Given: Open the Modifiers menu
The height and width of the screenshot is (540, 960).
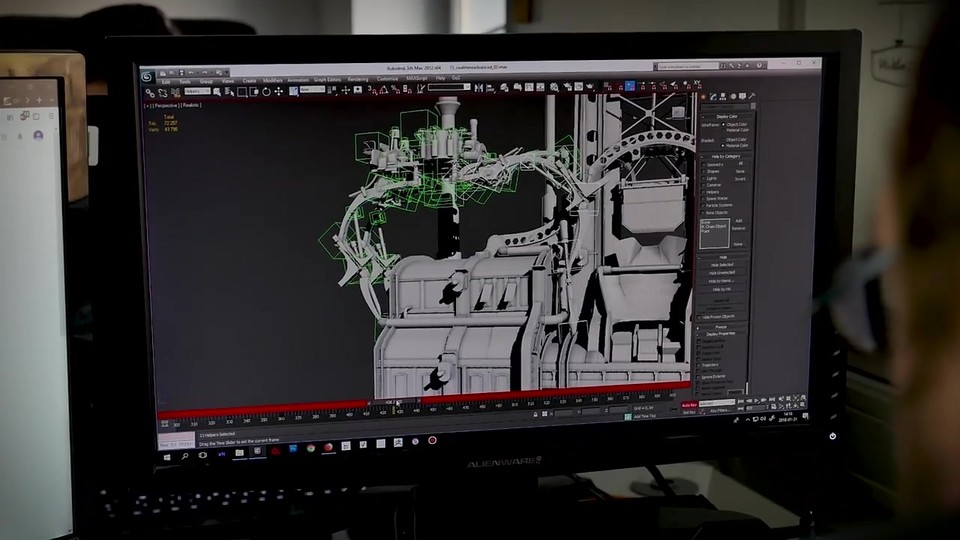Looking at the screenshot, I should click(272, 80).
